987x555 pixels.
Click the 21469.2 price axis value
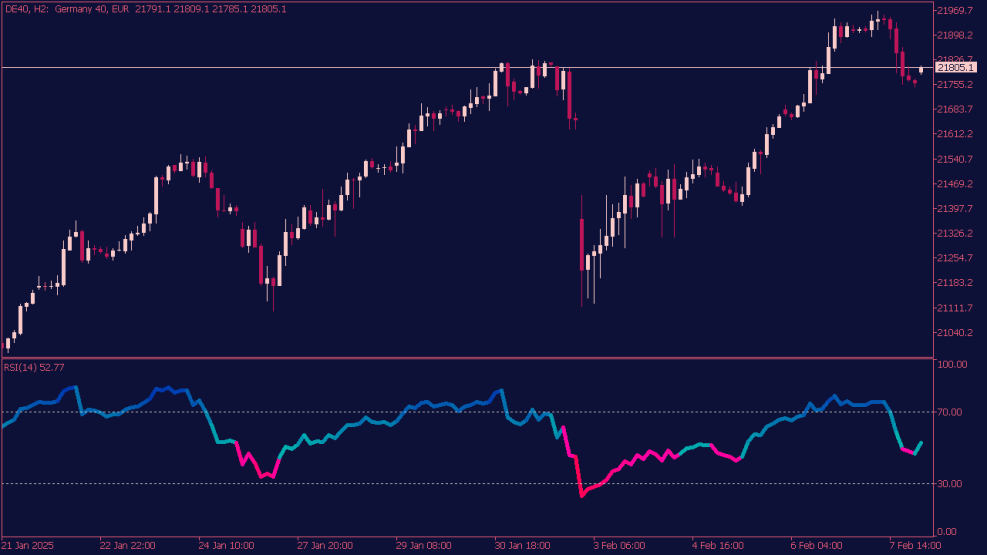click(956, 184)
